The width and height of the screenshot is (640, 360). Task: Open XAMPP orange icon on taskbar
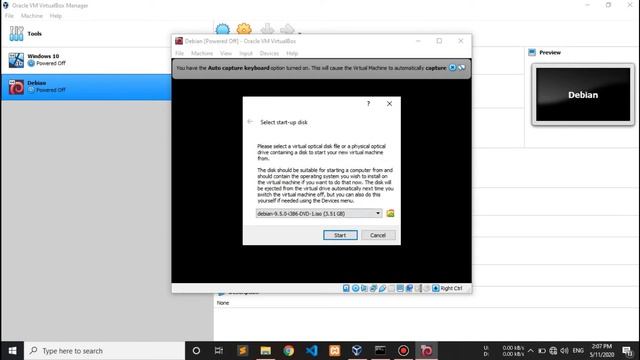coord(334,351)
